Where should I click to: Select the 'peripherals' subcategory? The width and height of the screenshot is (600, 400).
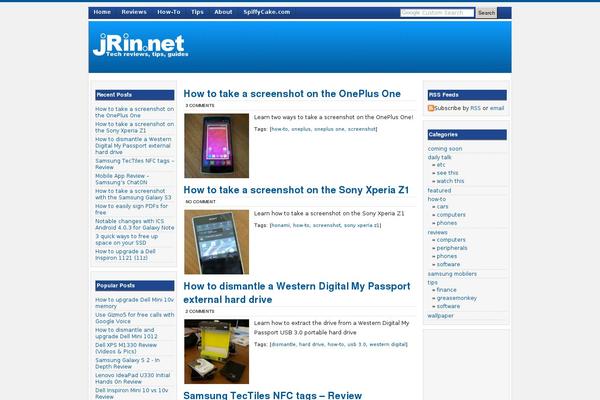pyautogui.click(x=452, y=248)
